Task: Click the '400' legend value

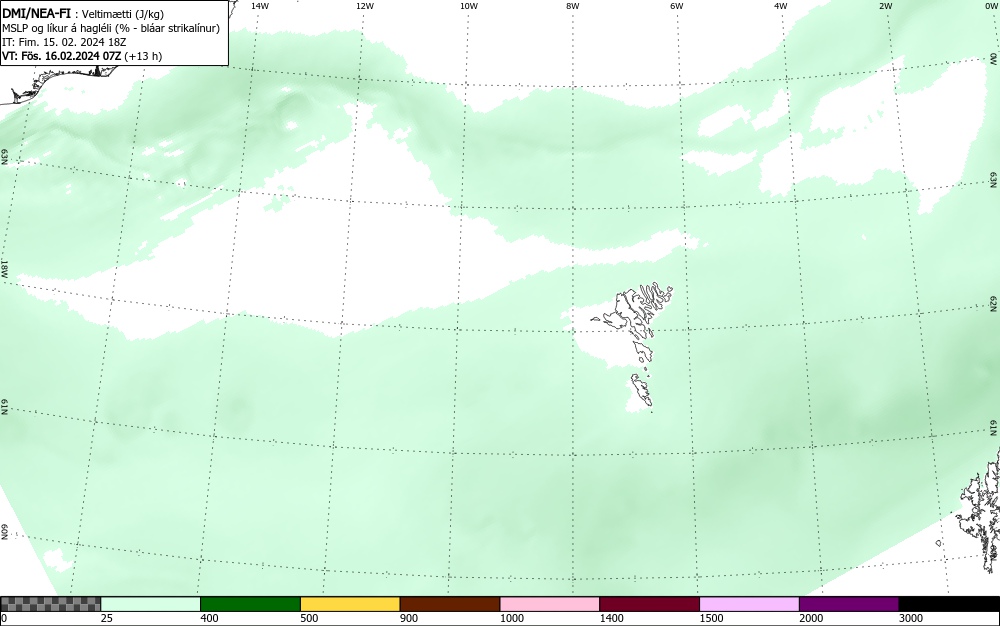Action: [x=209, y=618]
